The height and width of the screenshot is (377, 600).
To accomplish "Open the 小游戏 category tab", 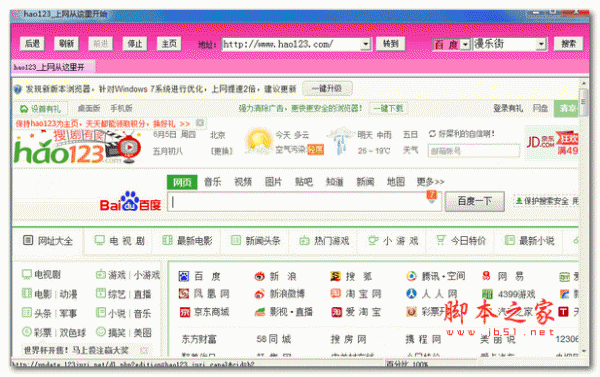I will pyautogui.click(x=393, y=241).
